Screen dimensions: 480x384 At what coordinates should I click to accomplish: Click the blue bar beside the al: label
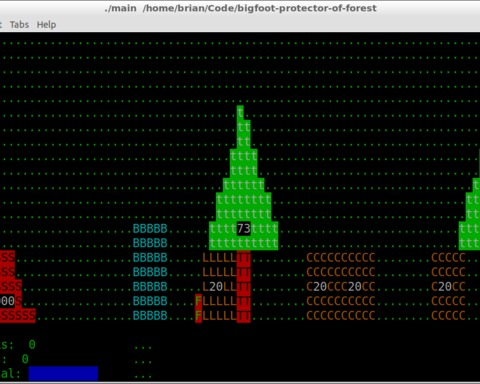(63, 374)
